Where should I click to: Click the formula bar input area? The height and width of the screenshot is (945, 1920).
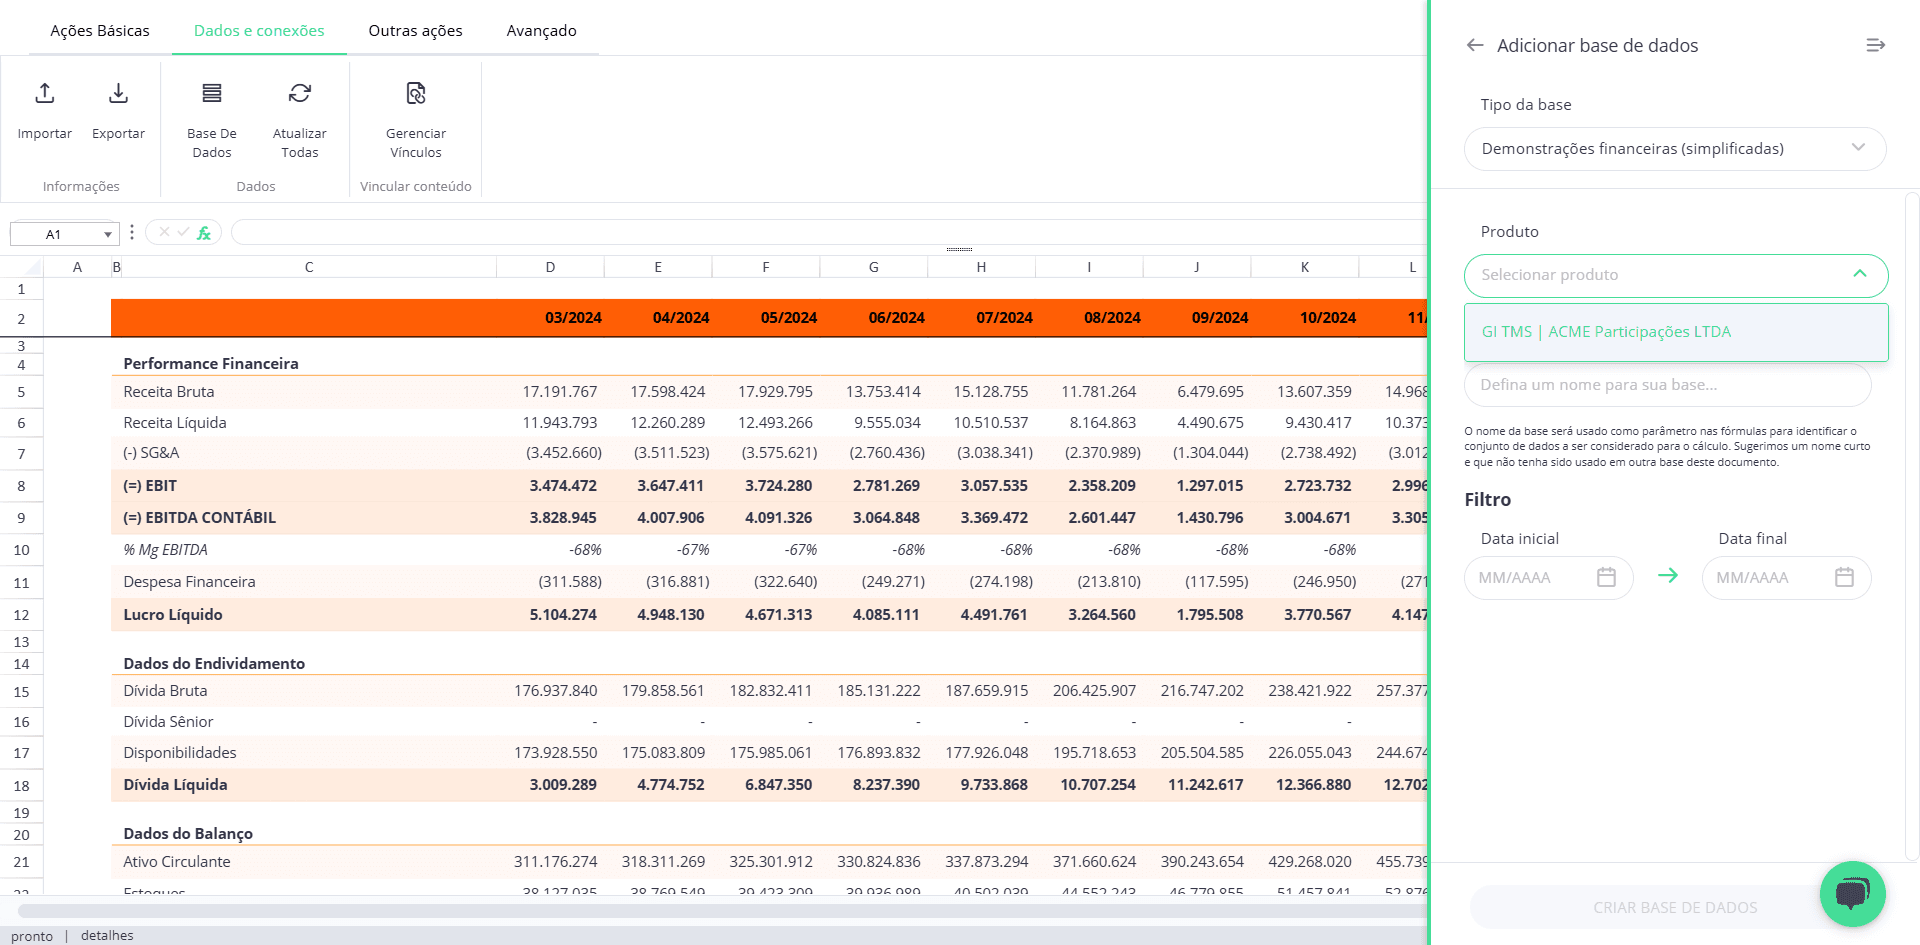click(828, 233)
